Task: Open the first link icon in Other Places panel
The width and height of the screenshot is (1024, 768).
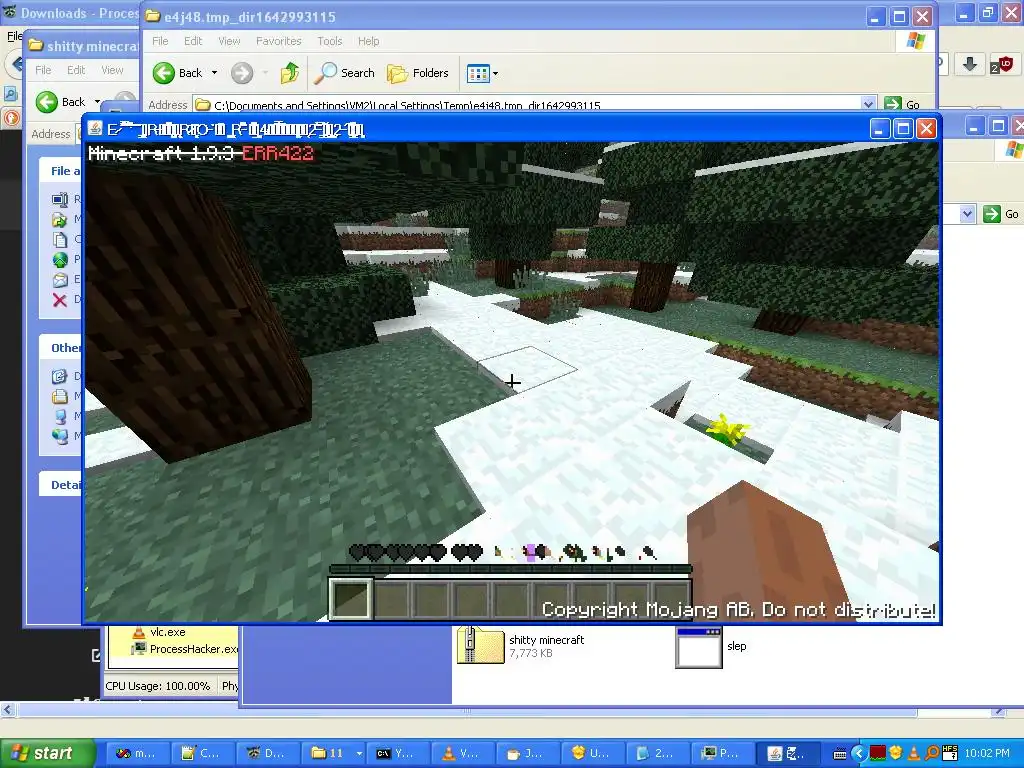Action: tap(59, 376)
